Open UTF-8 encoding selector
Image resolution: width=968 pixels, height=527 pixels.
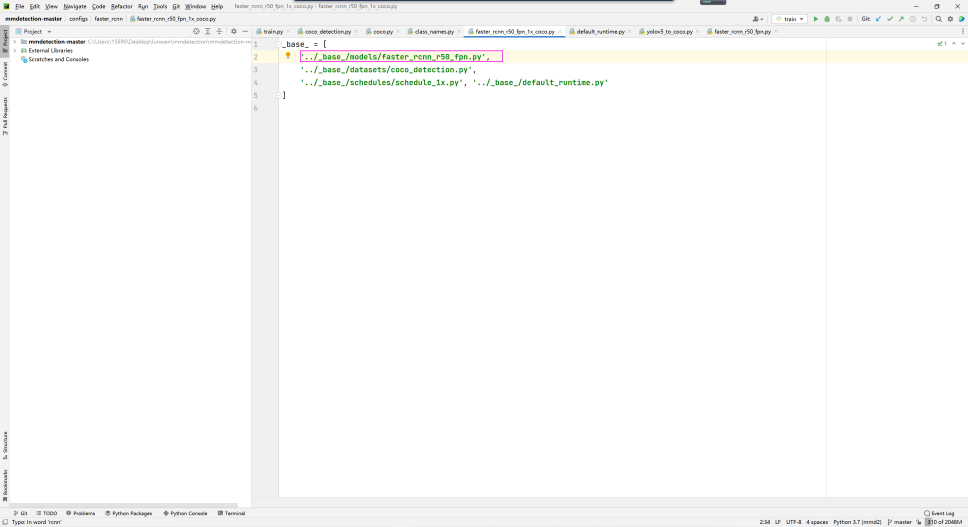click(x=793, y=522)
